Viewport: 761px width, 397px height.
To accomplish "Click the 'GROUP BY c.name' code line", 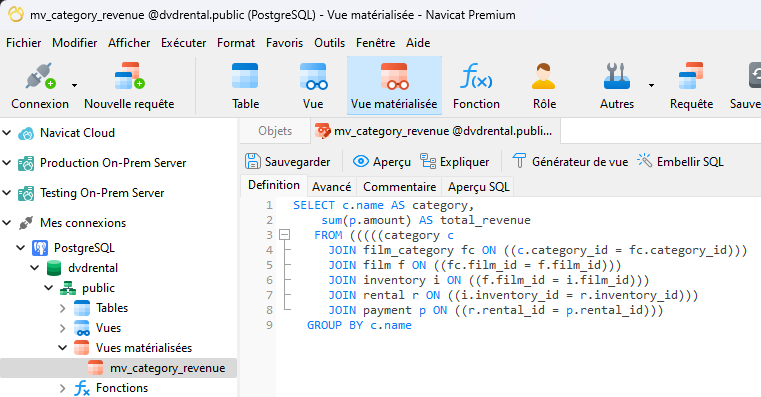I will [359, 325].
